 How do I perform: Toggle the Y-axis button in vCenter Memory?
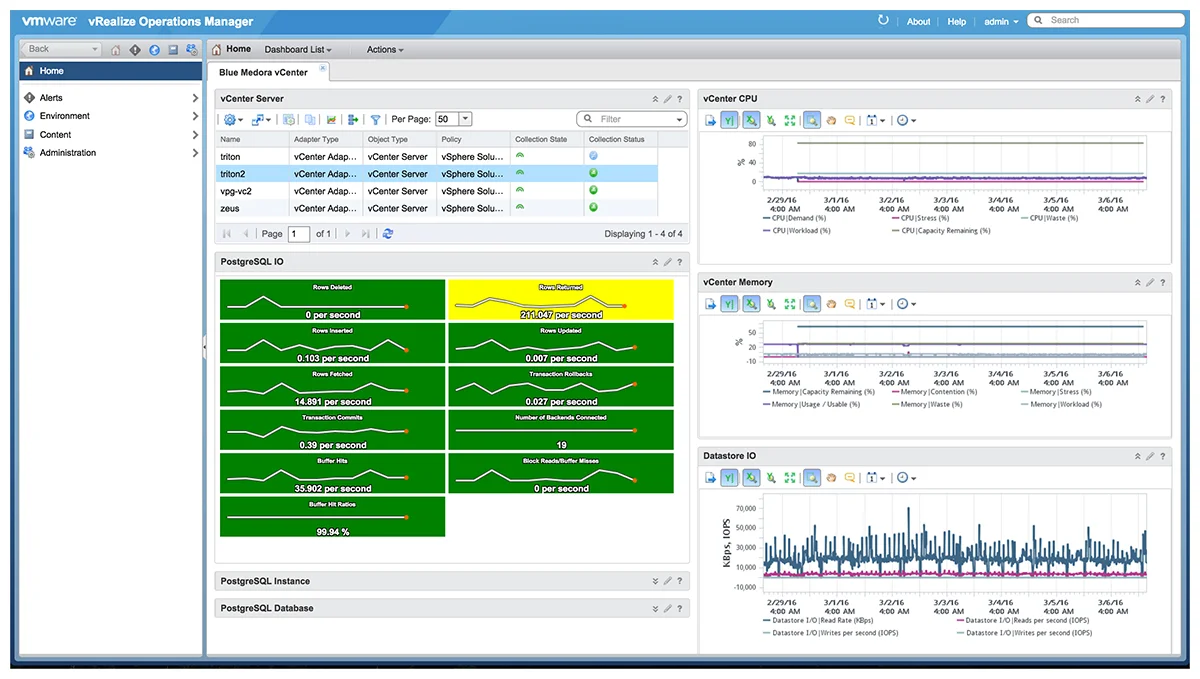730,304
